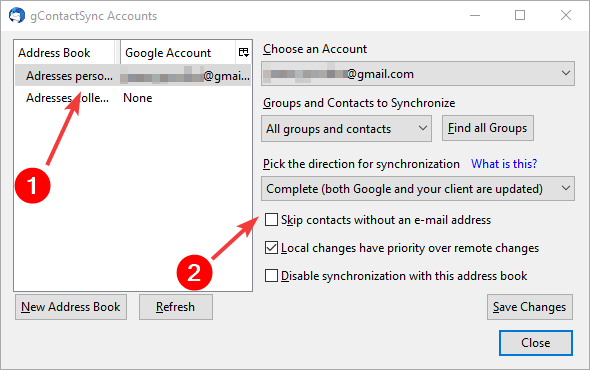Click the gContactSync Thunderbird app icon
This screenshot has height=370, width=590.
click(17, 15)
